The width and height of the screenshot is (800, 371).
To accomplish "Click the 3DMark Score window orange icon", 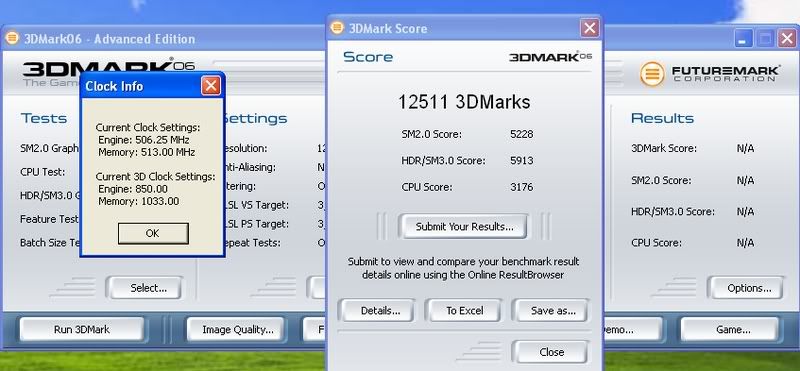I will (337, 28).
